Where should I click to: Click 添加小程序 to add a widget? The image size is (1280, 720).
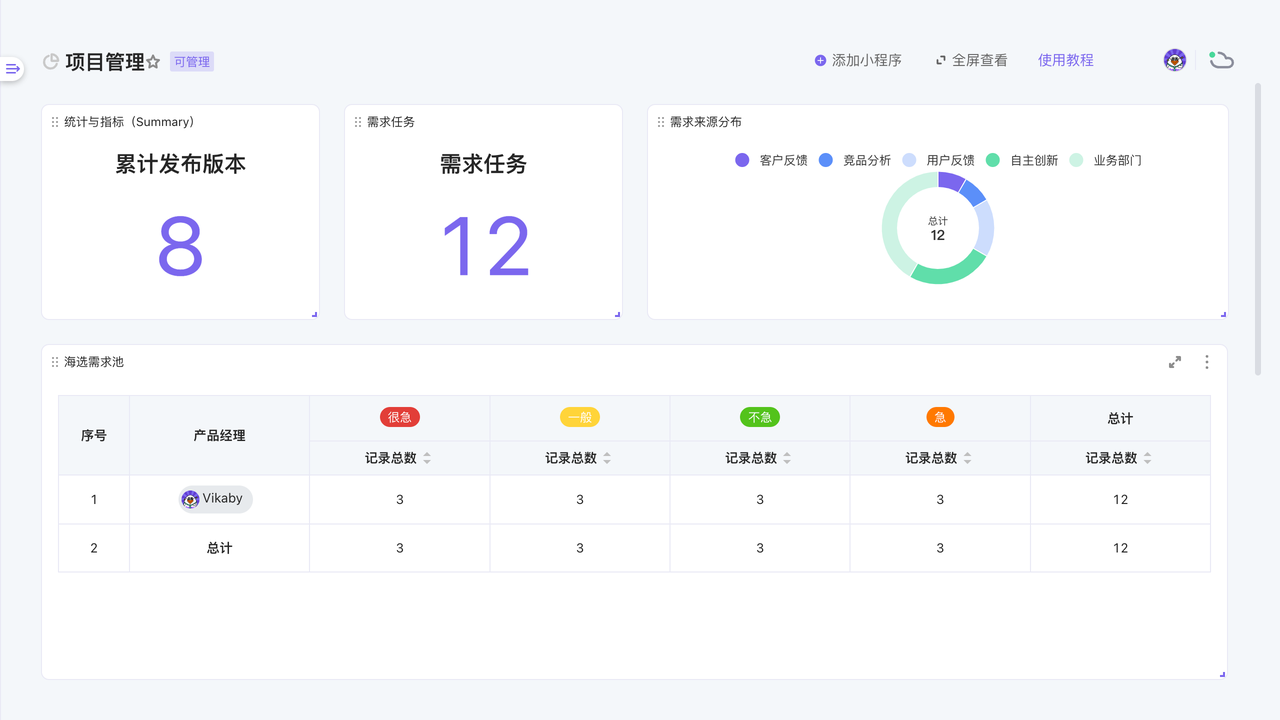[x=858, y=60]
